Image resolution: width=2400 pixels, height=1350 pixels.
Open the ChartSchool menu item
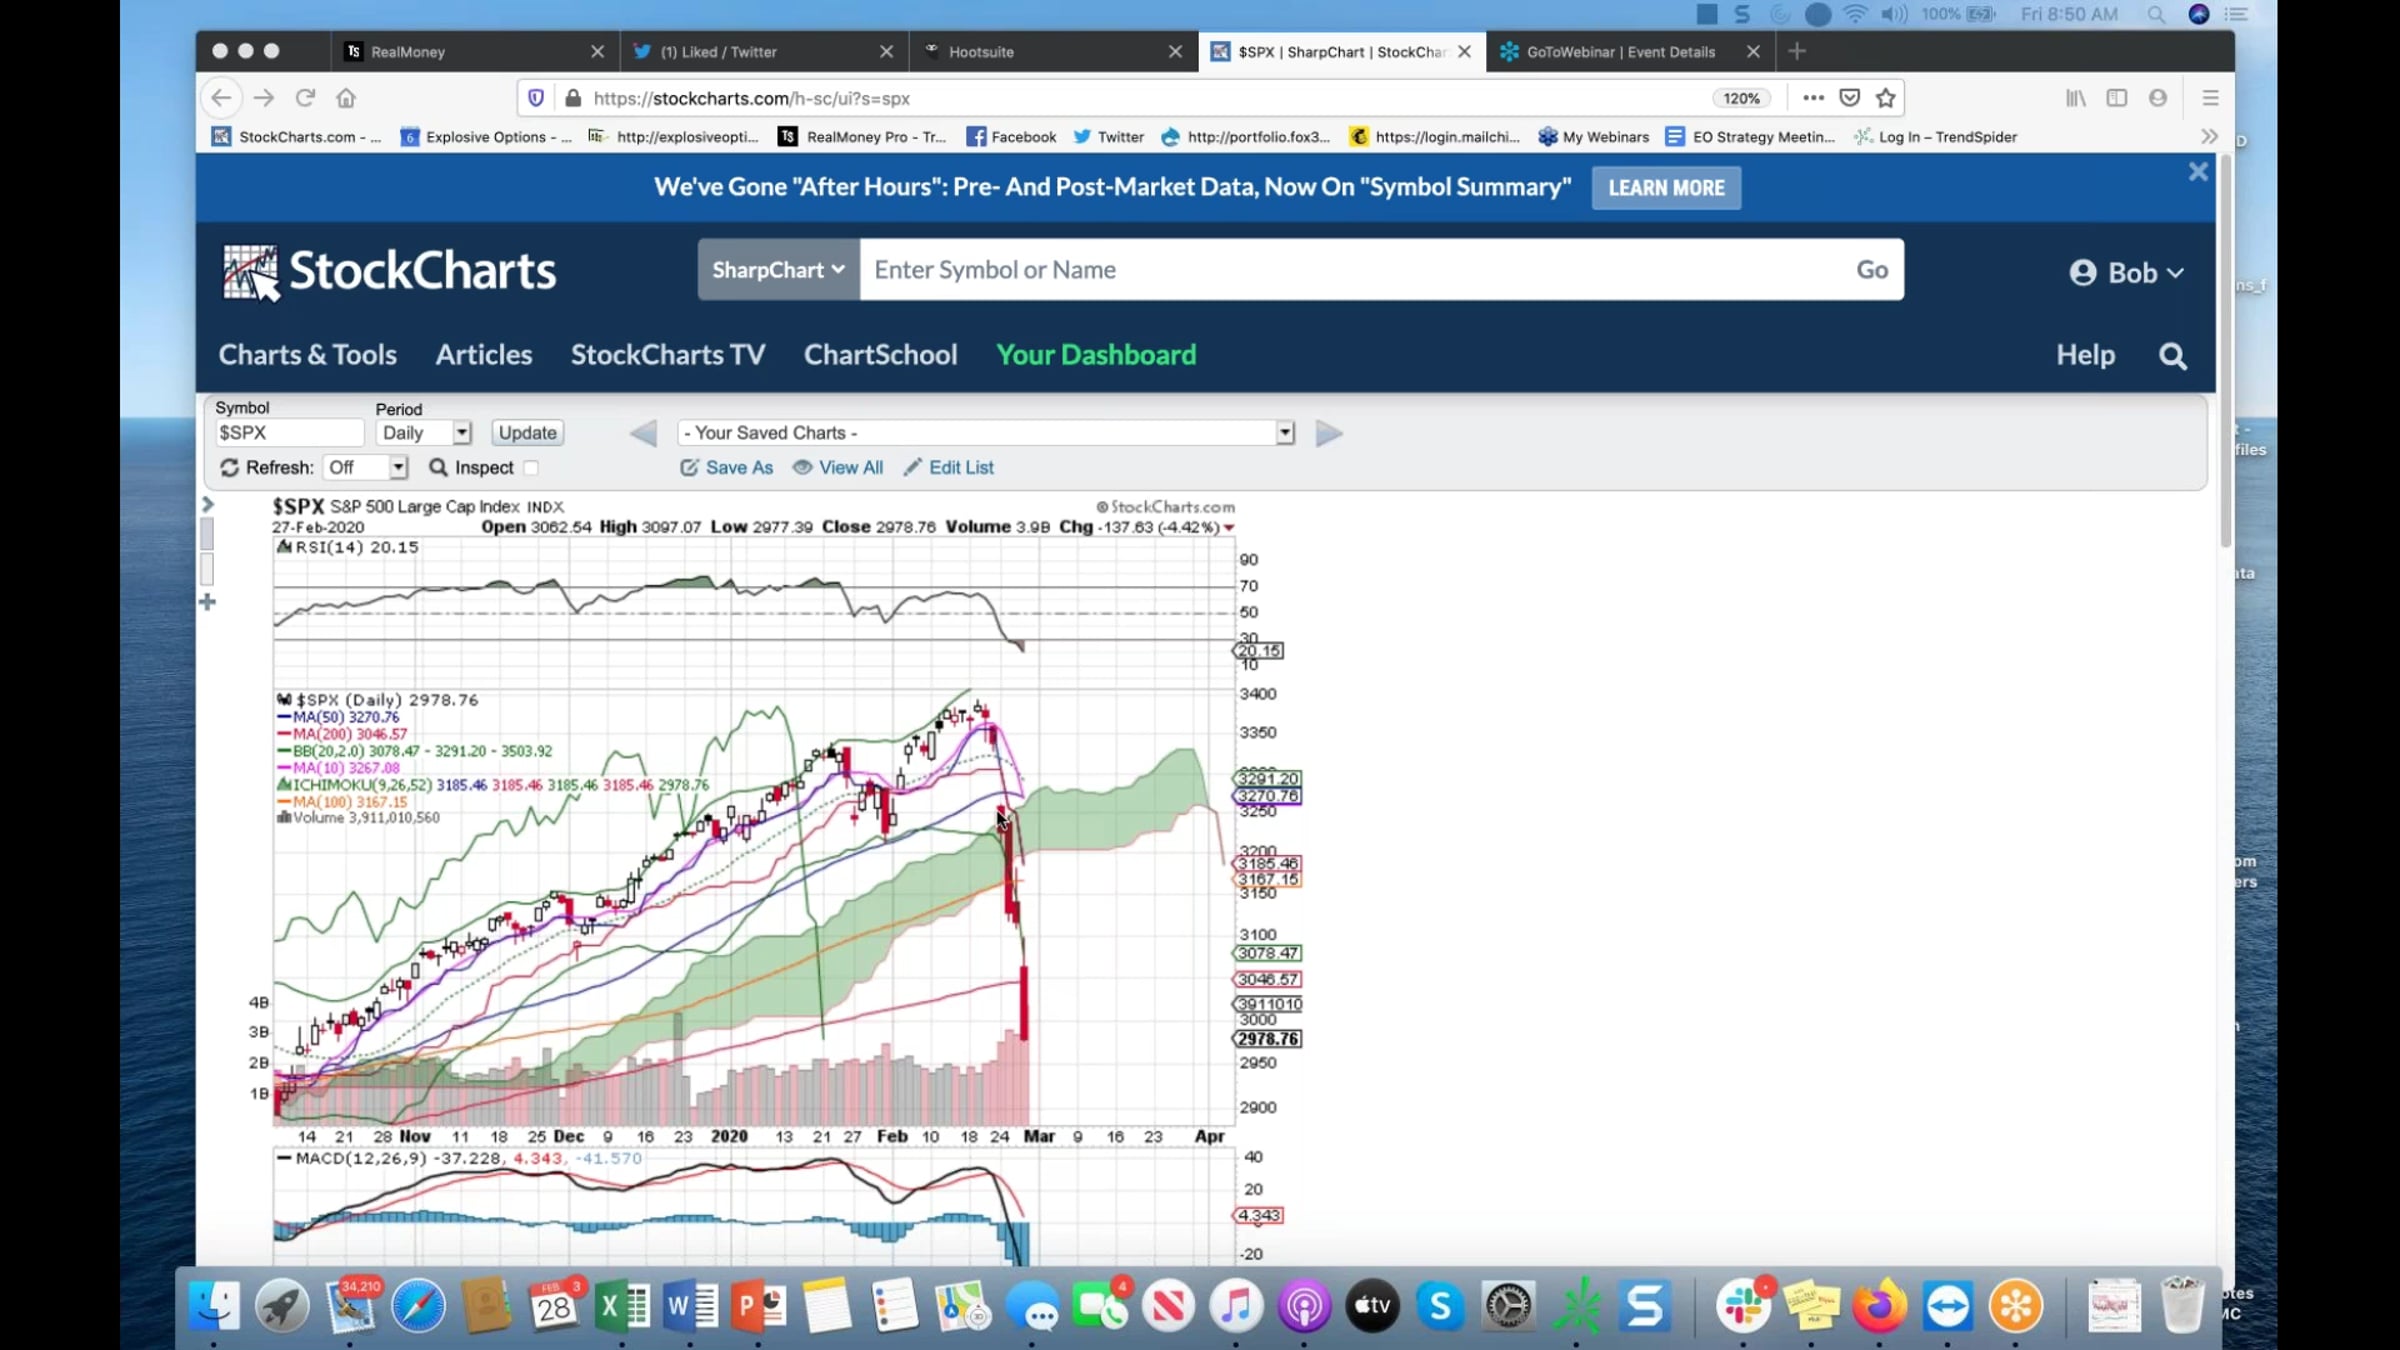pos(880,355)
